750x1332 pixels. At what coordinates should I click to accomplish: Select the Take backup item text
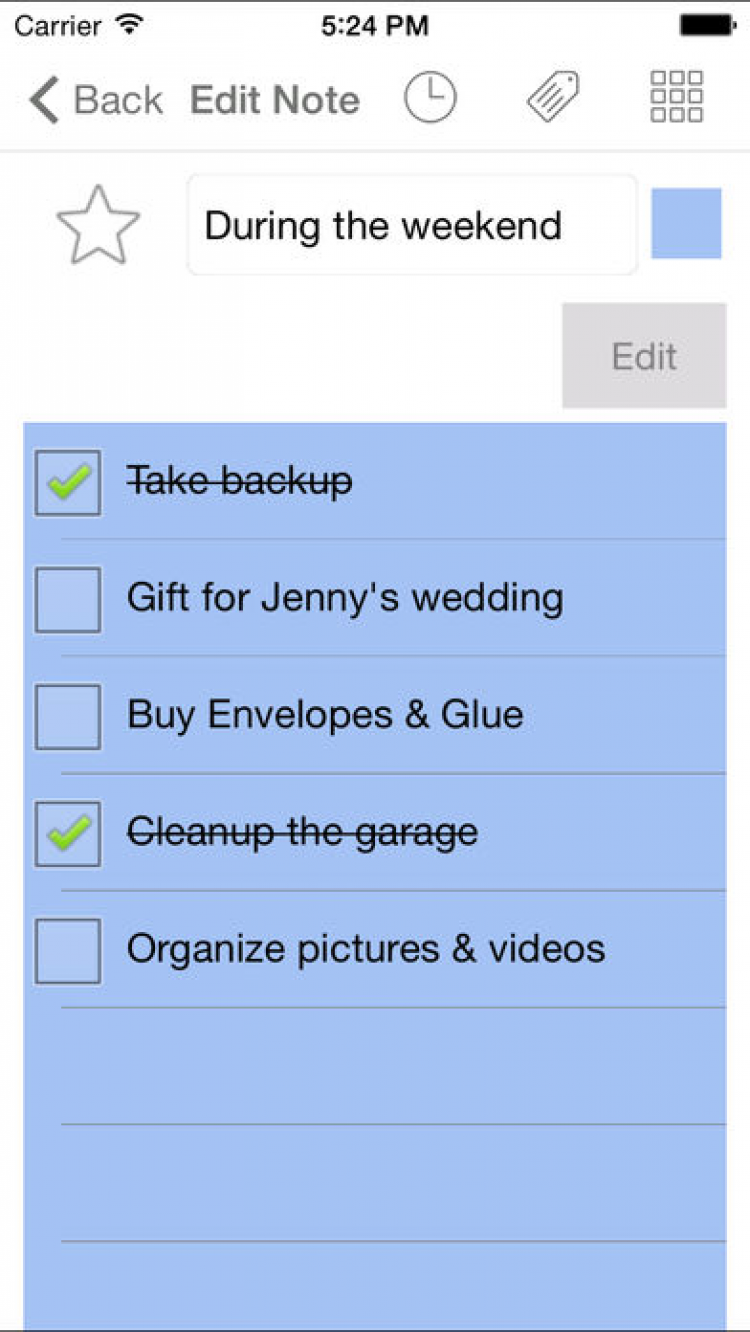(240, 482)
